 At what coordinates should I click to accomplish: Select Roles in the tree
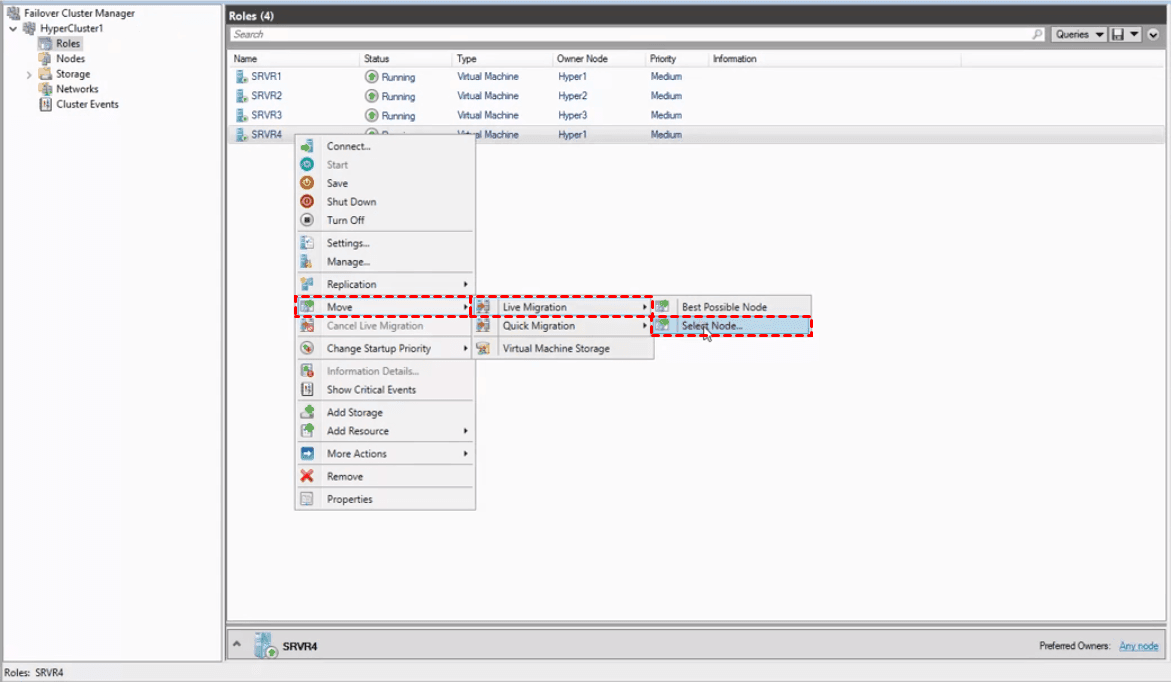point(68,43)
